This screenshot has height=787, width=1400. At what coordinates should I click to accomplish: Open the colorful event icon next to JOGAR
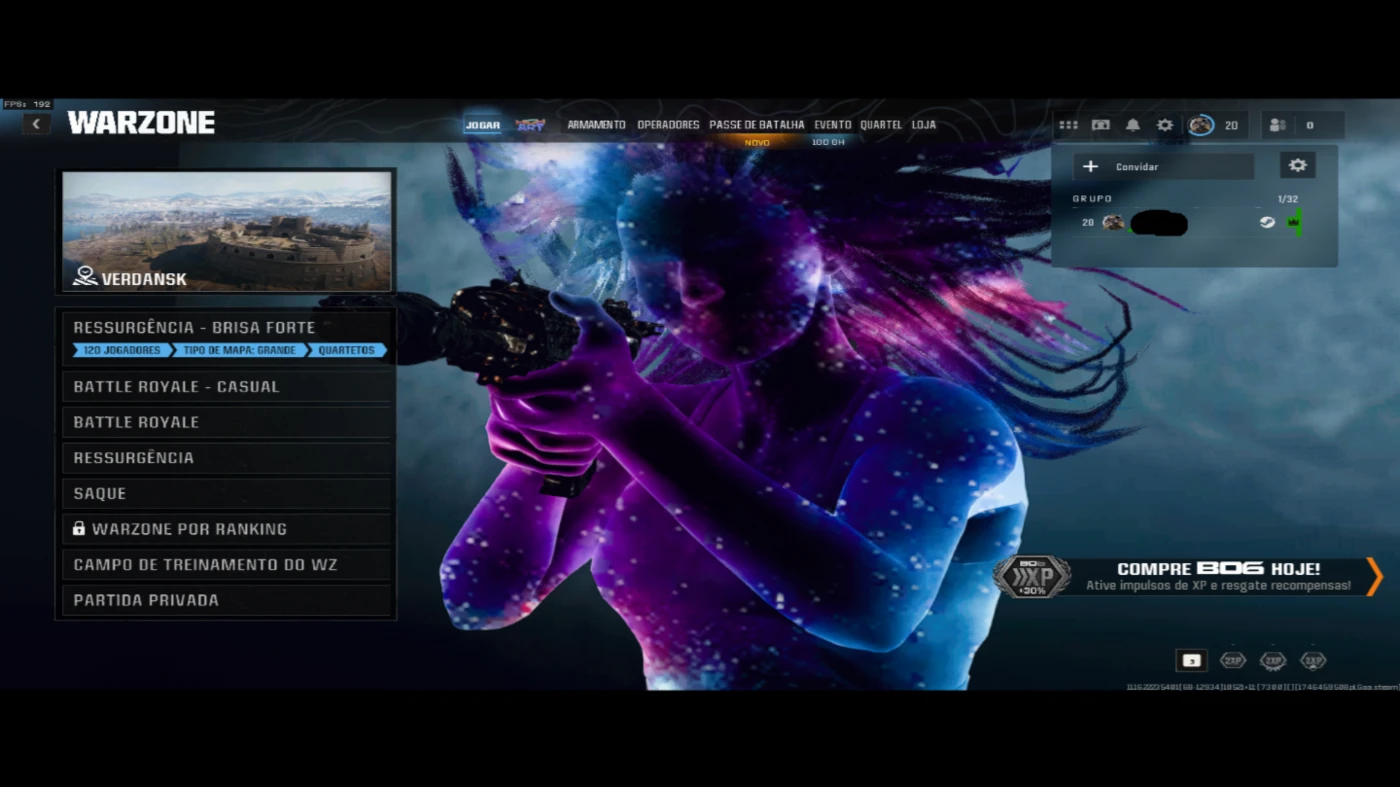tap(530, 125)
